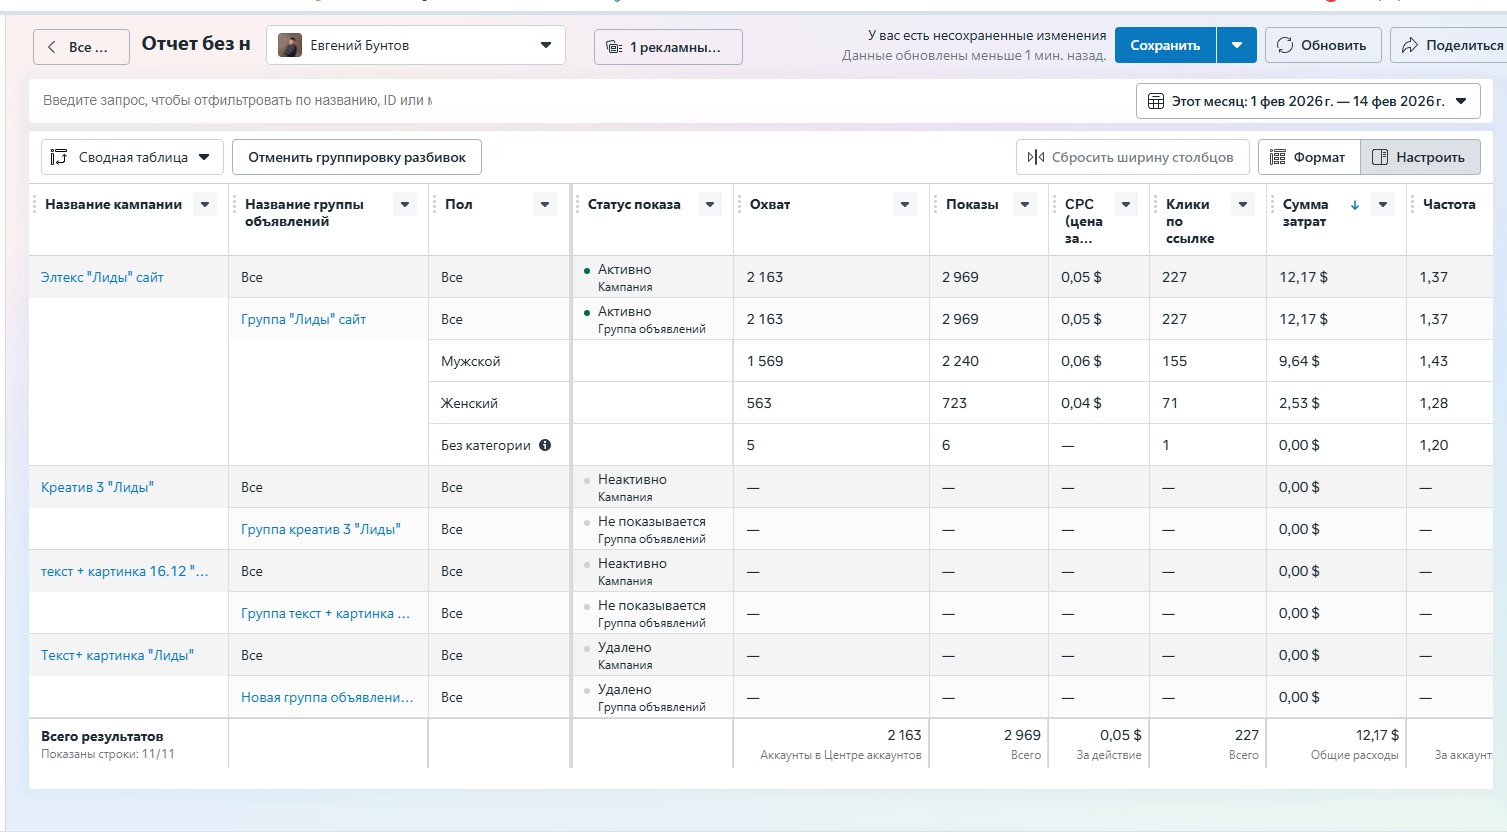Screen dimensions: 1507x832
Task: Open the "Формат" table formatting option
Action: [x=1308, y=157]
